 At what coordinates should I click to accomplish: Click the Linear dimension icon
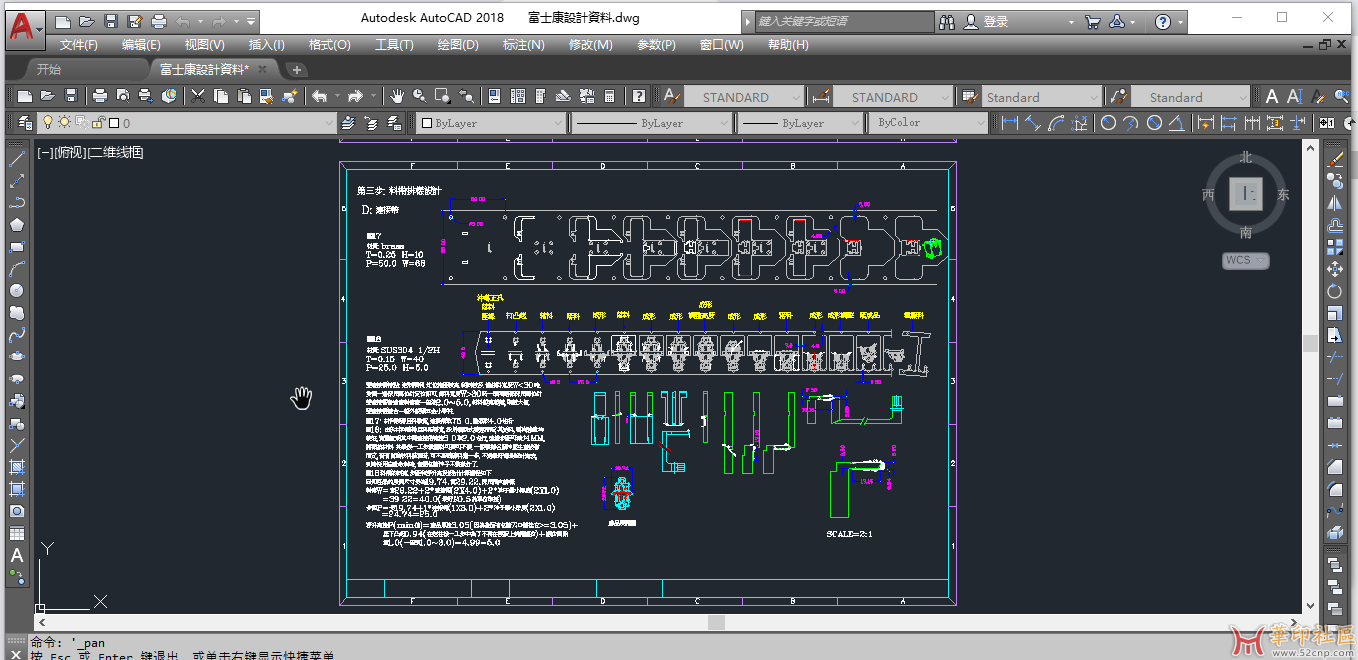click(1010, 123)
